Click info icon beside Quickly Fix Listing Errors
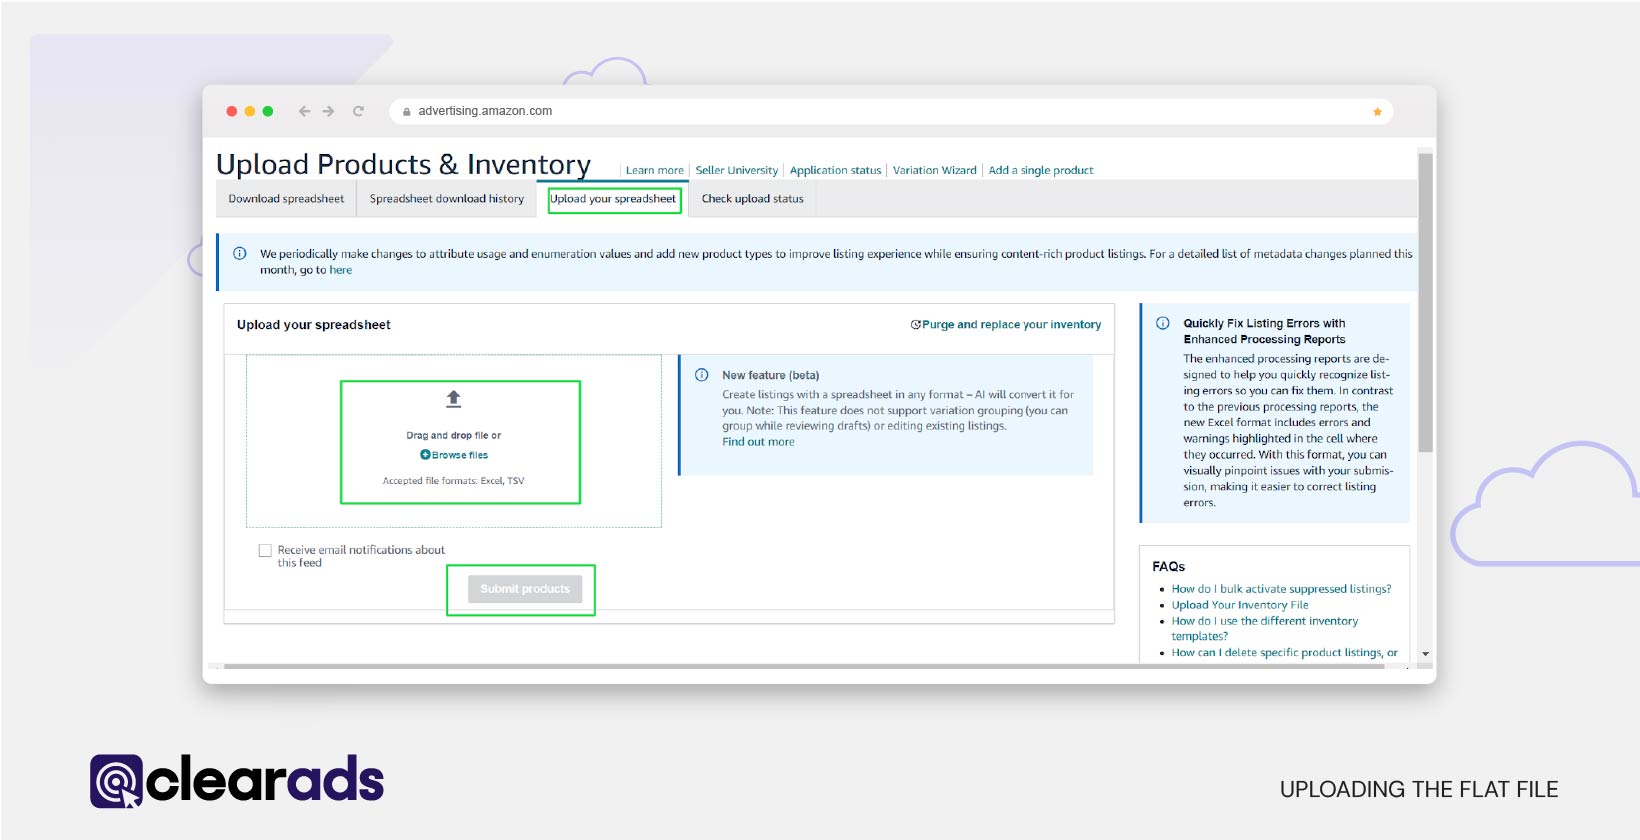The width and height of the screenshot is (1640, 840). click(x=1163, y=323)
